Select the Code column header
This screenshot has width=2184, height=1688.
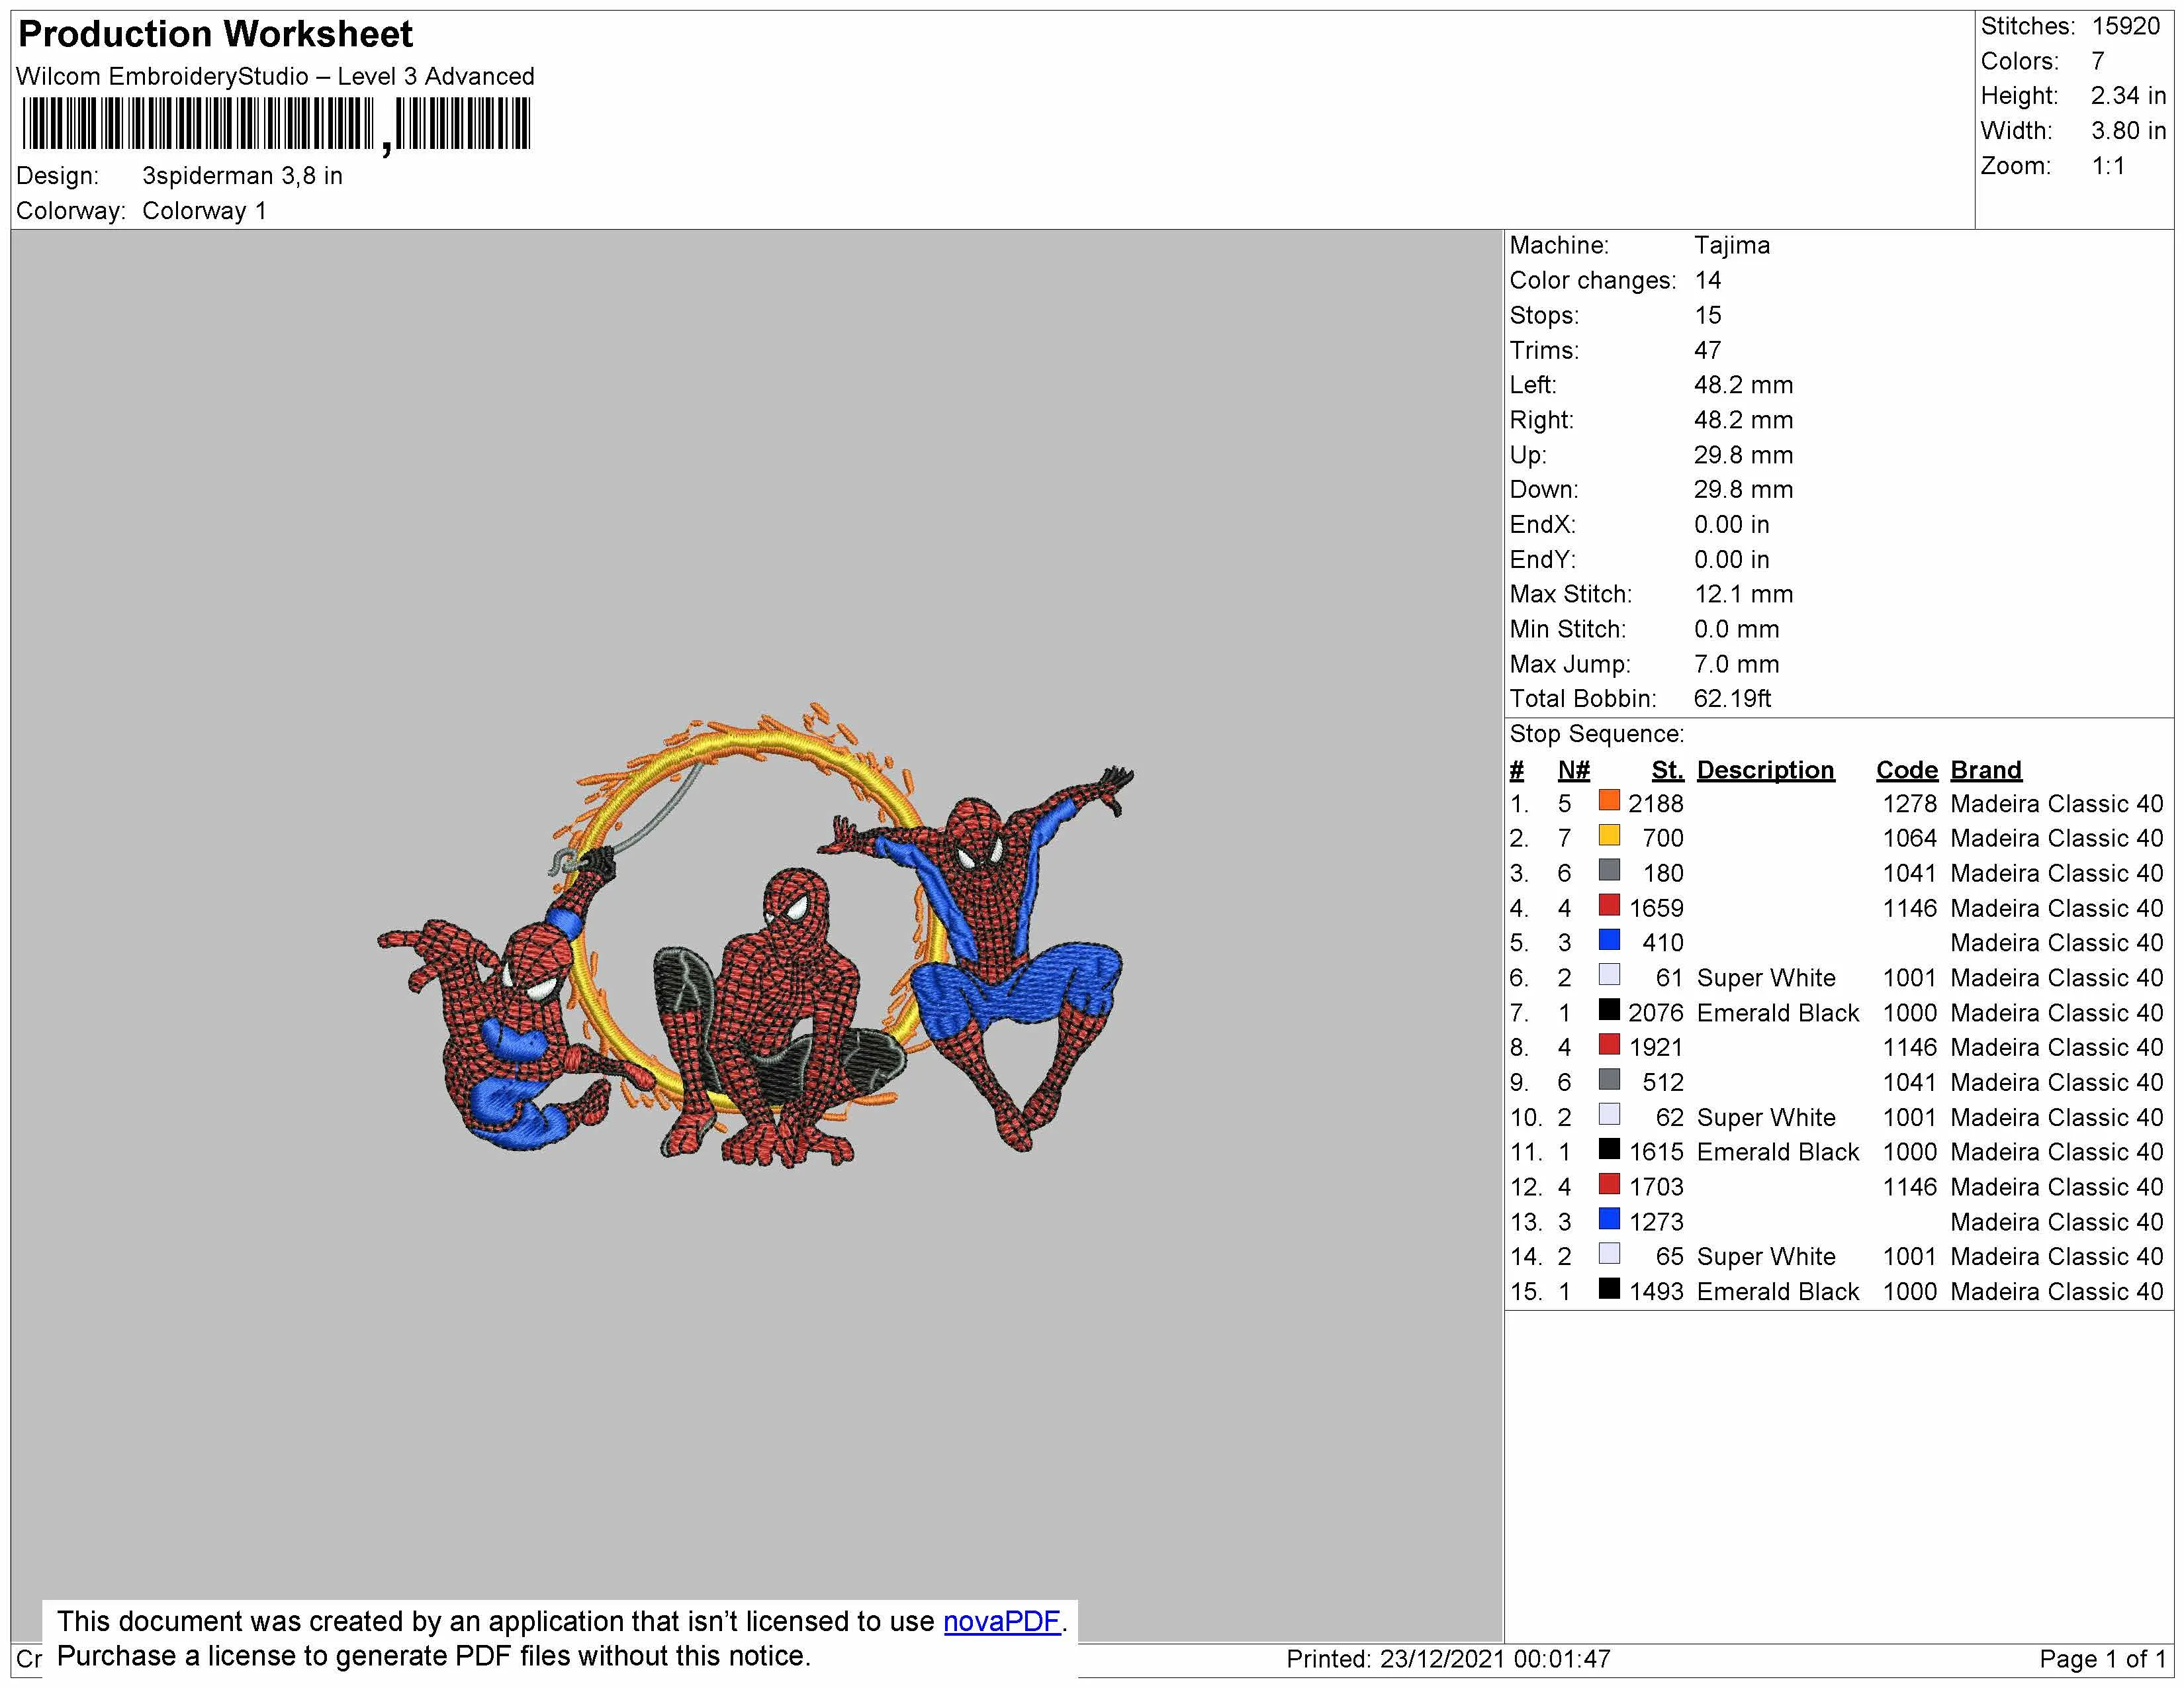[1906, 770]
